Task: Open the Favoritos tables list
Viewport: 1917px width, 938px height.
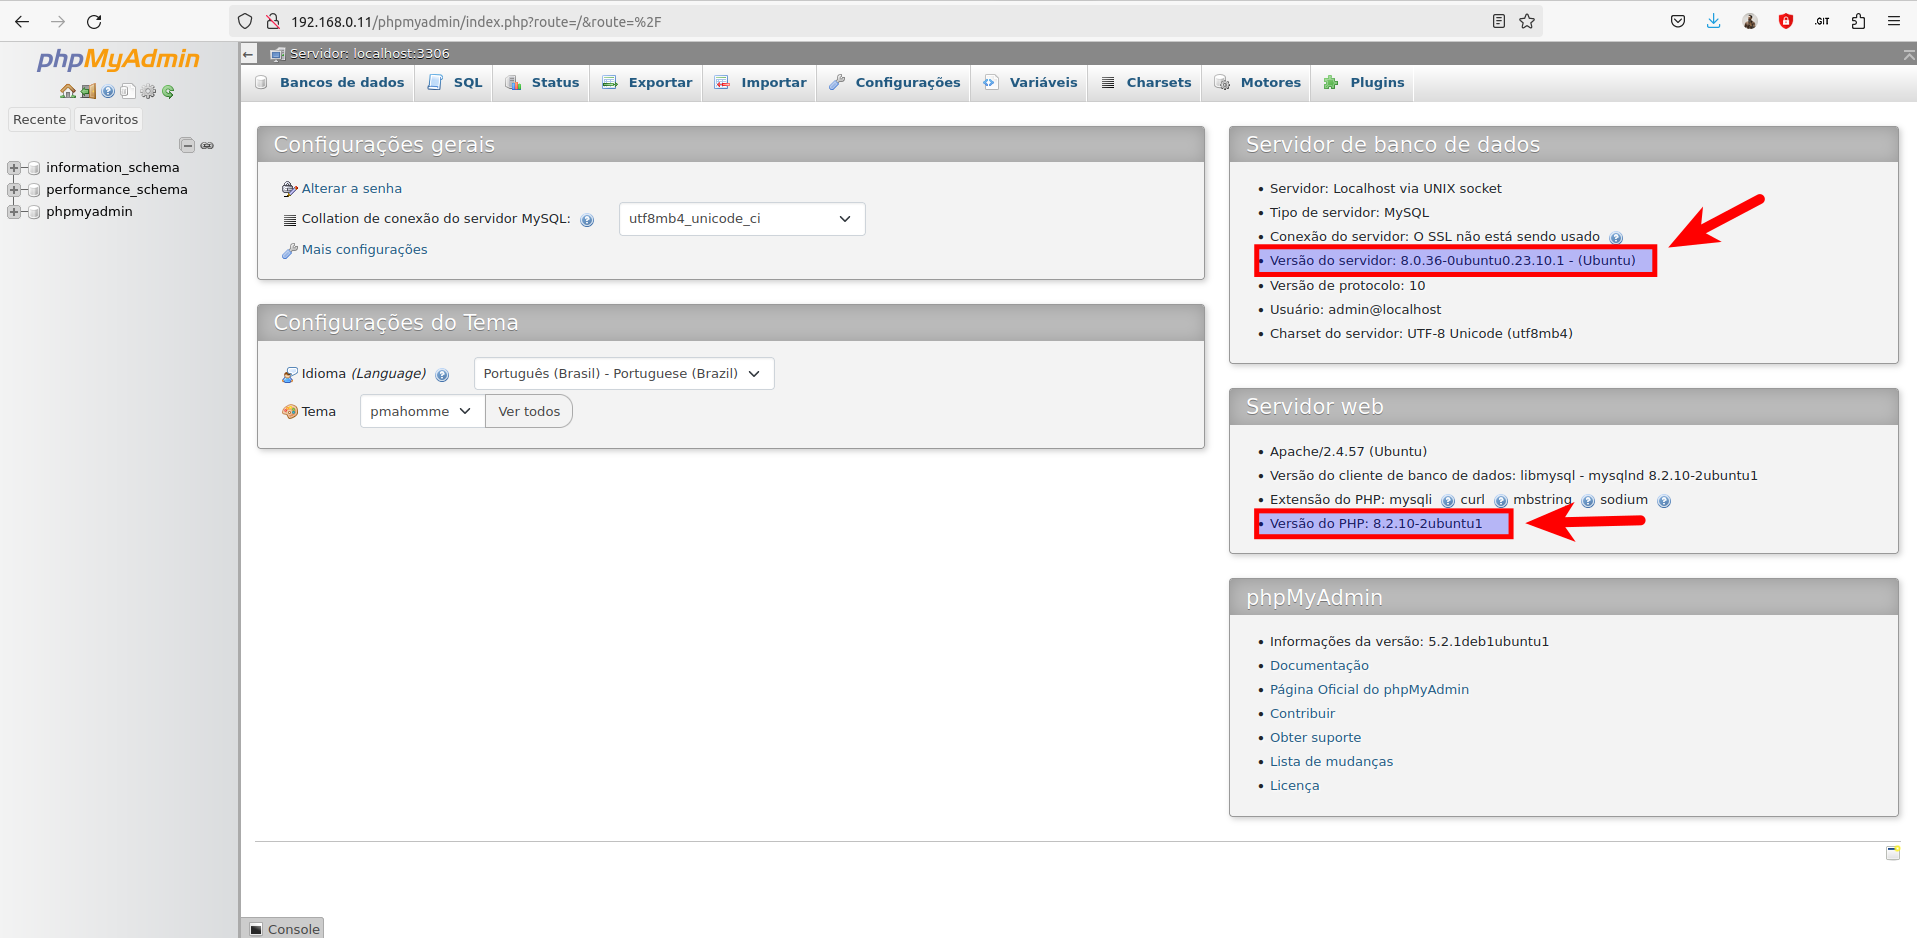Action: click(108, 120)
